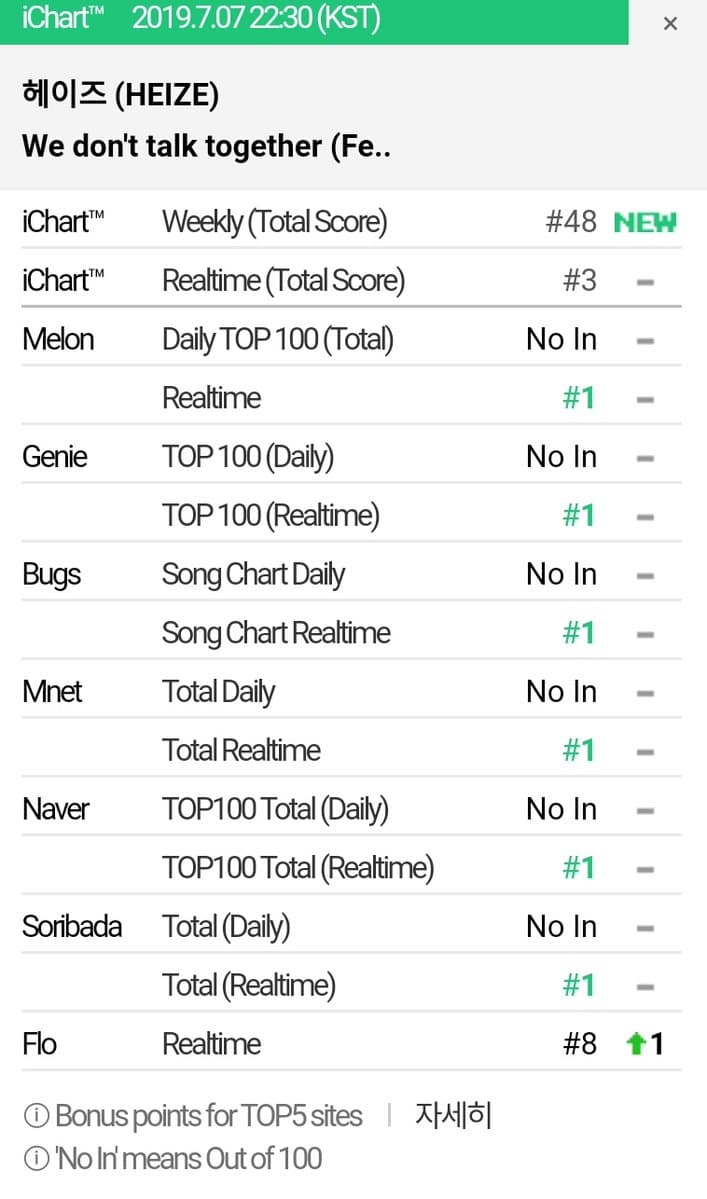Click the NEW badge on Weekly row
Screen dimensions: 707x1199
point(644,222)
